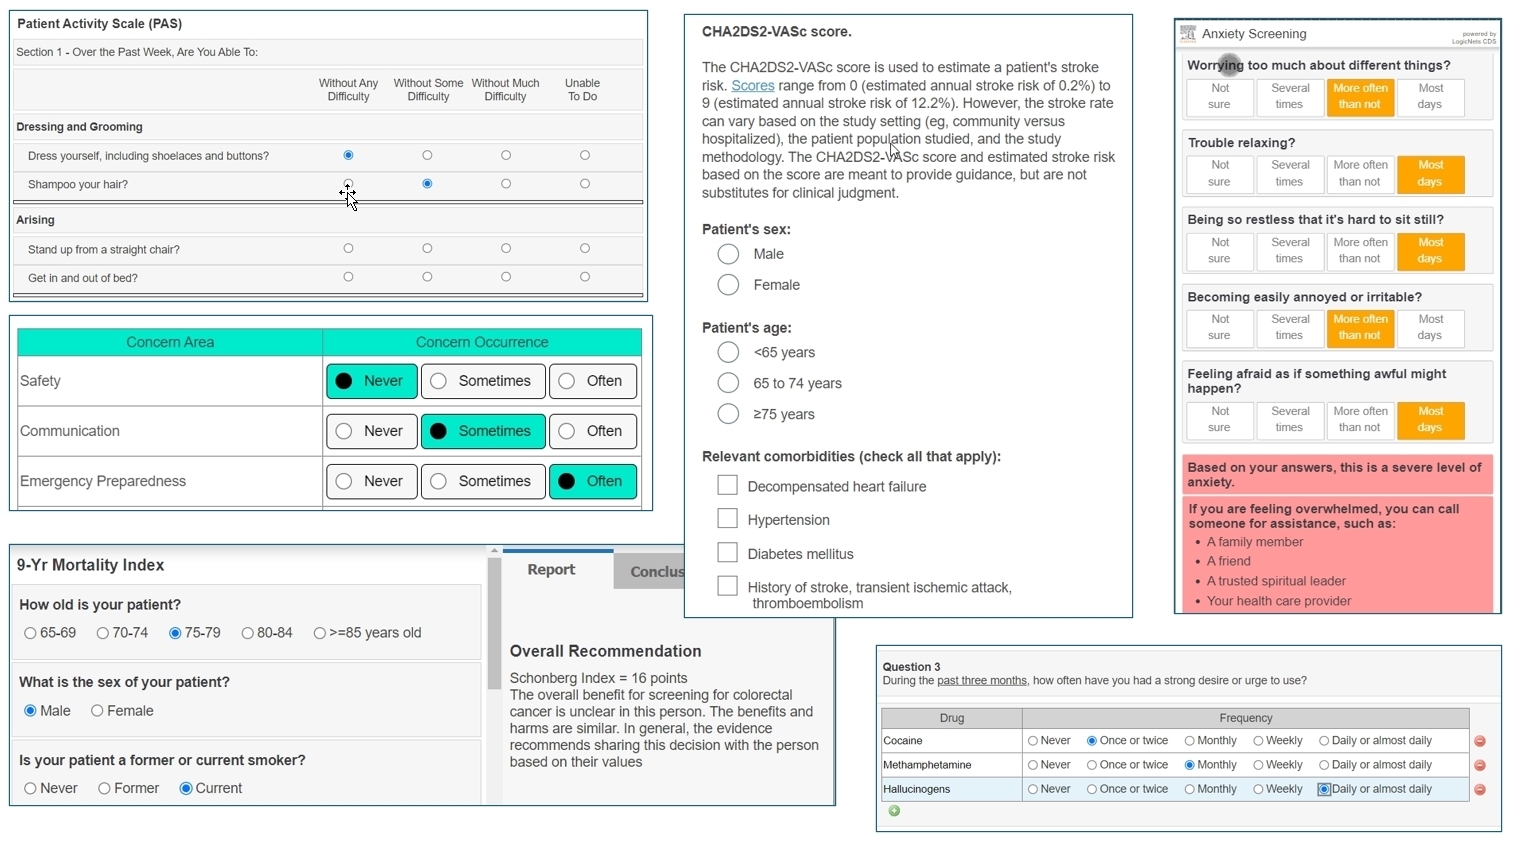Select Often for Safety concern
This screenshot has width=1517, height=843.
[x=593, y=381]
